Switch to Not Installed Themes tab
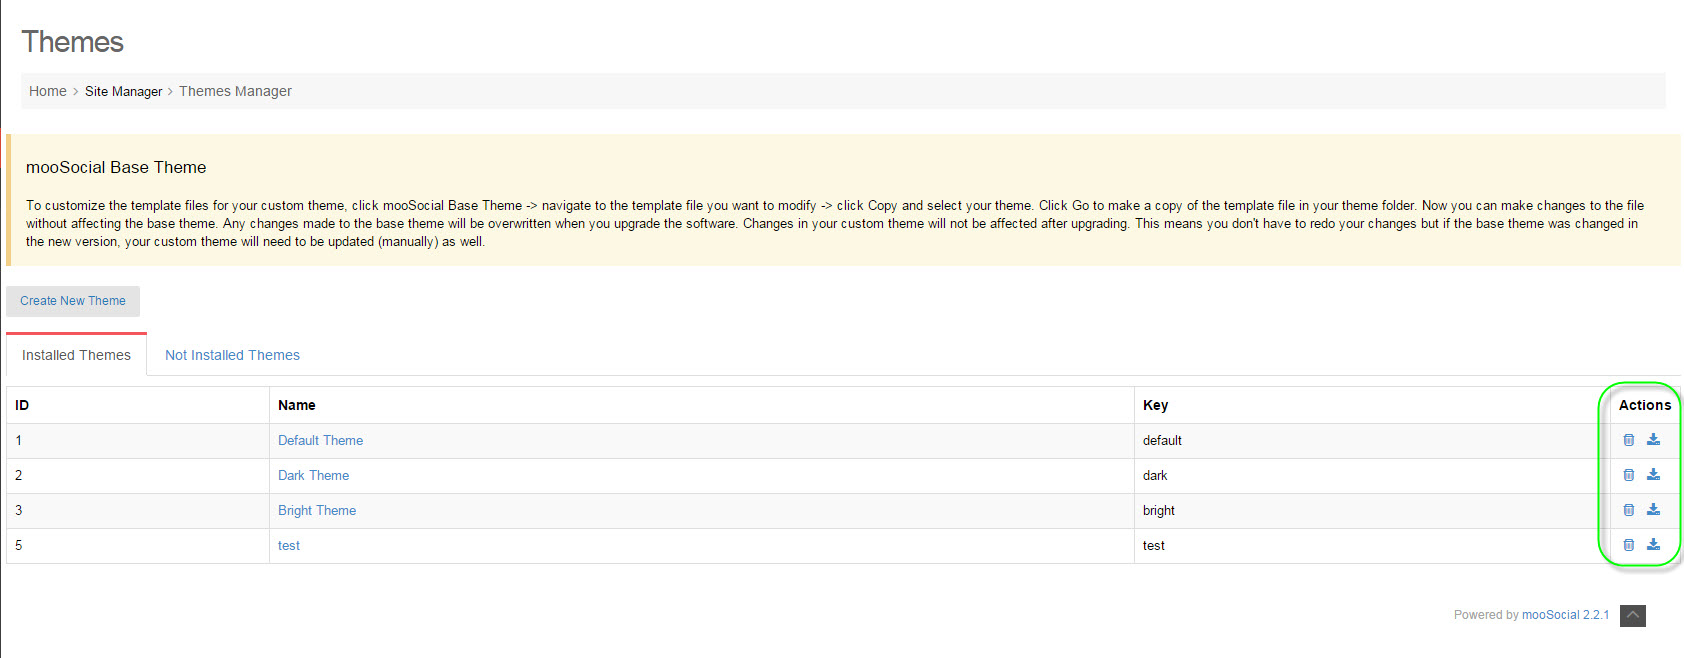The width and height of the screenshot is (1684, 658). click(232, 355)
